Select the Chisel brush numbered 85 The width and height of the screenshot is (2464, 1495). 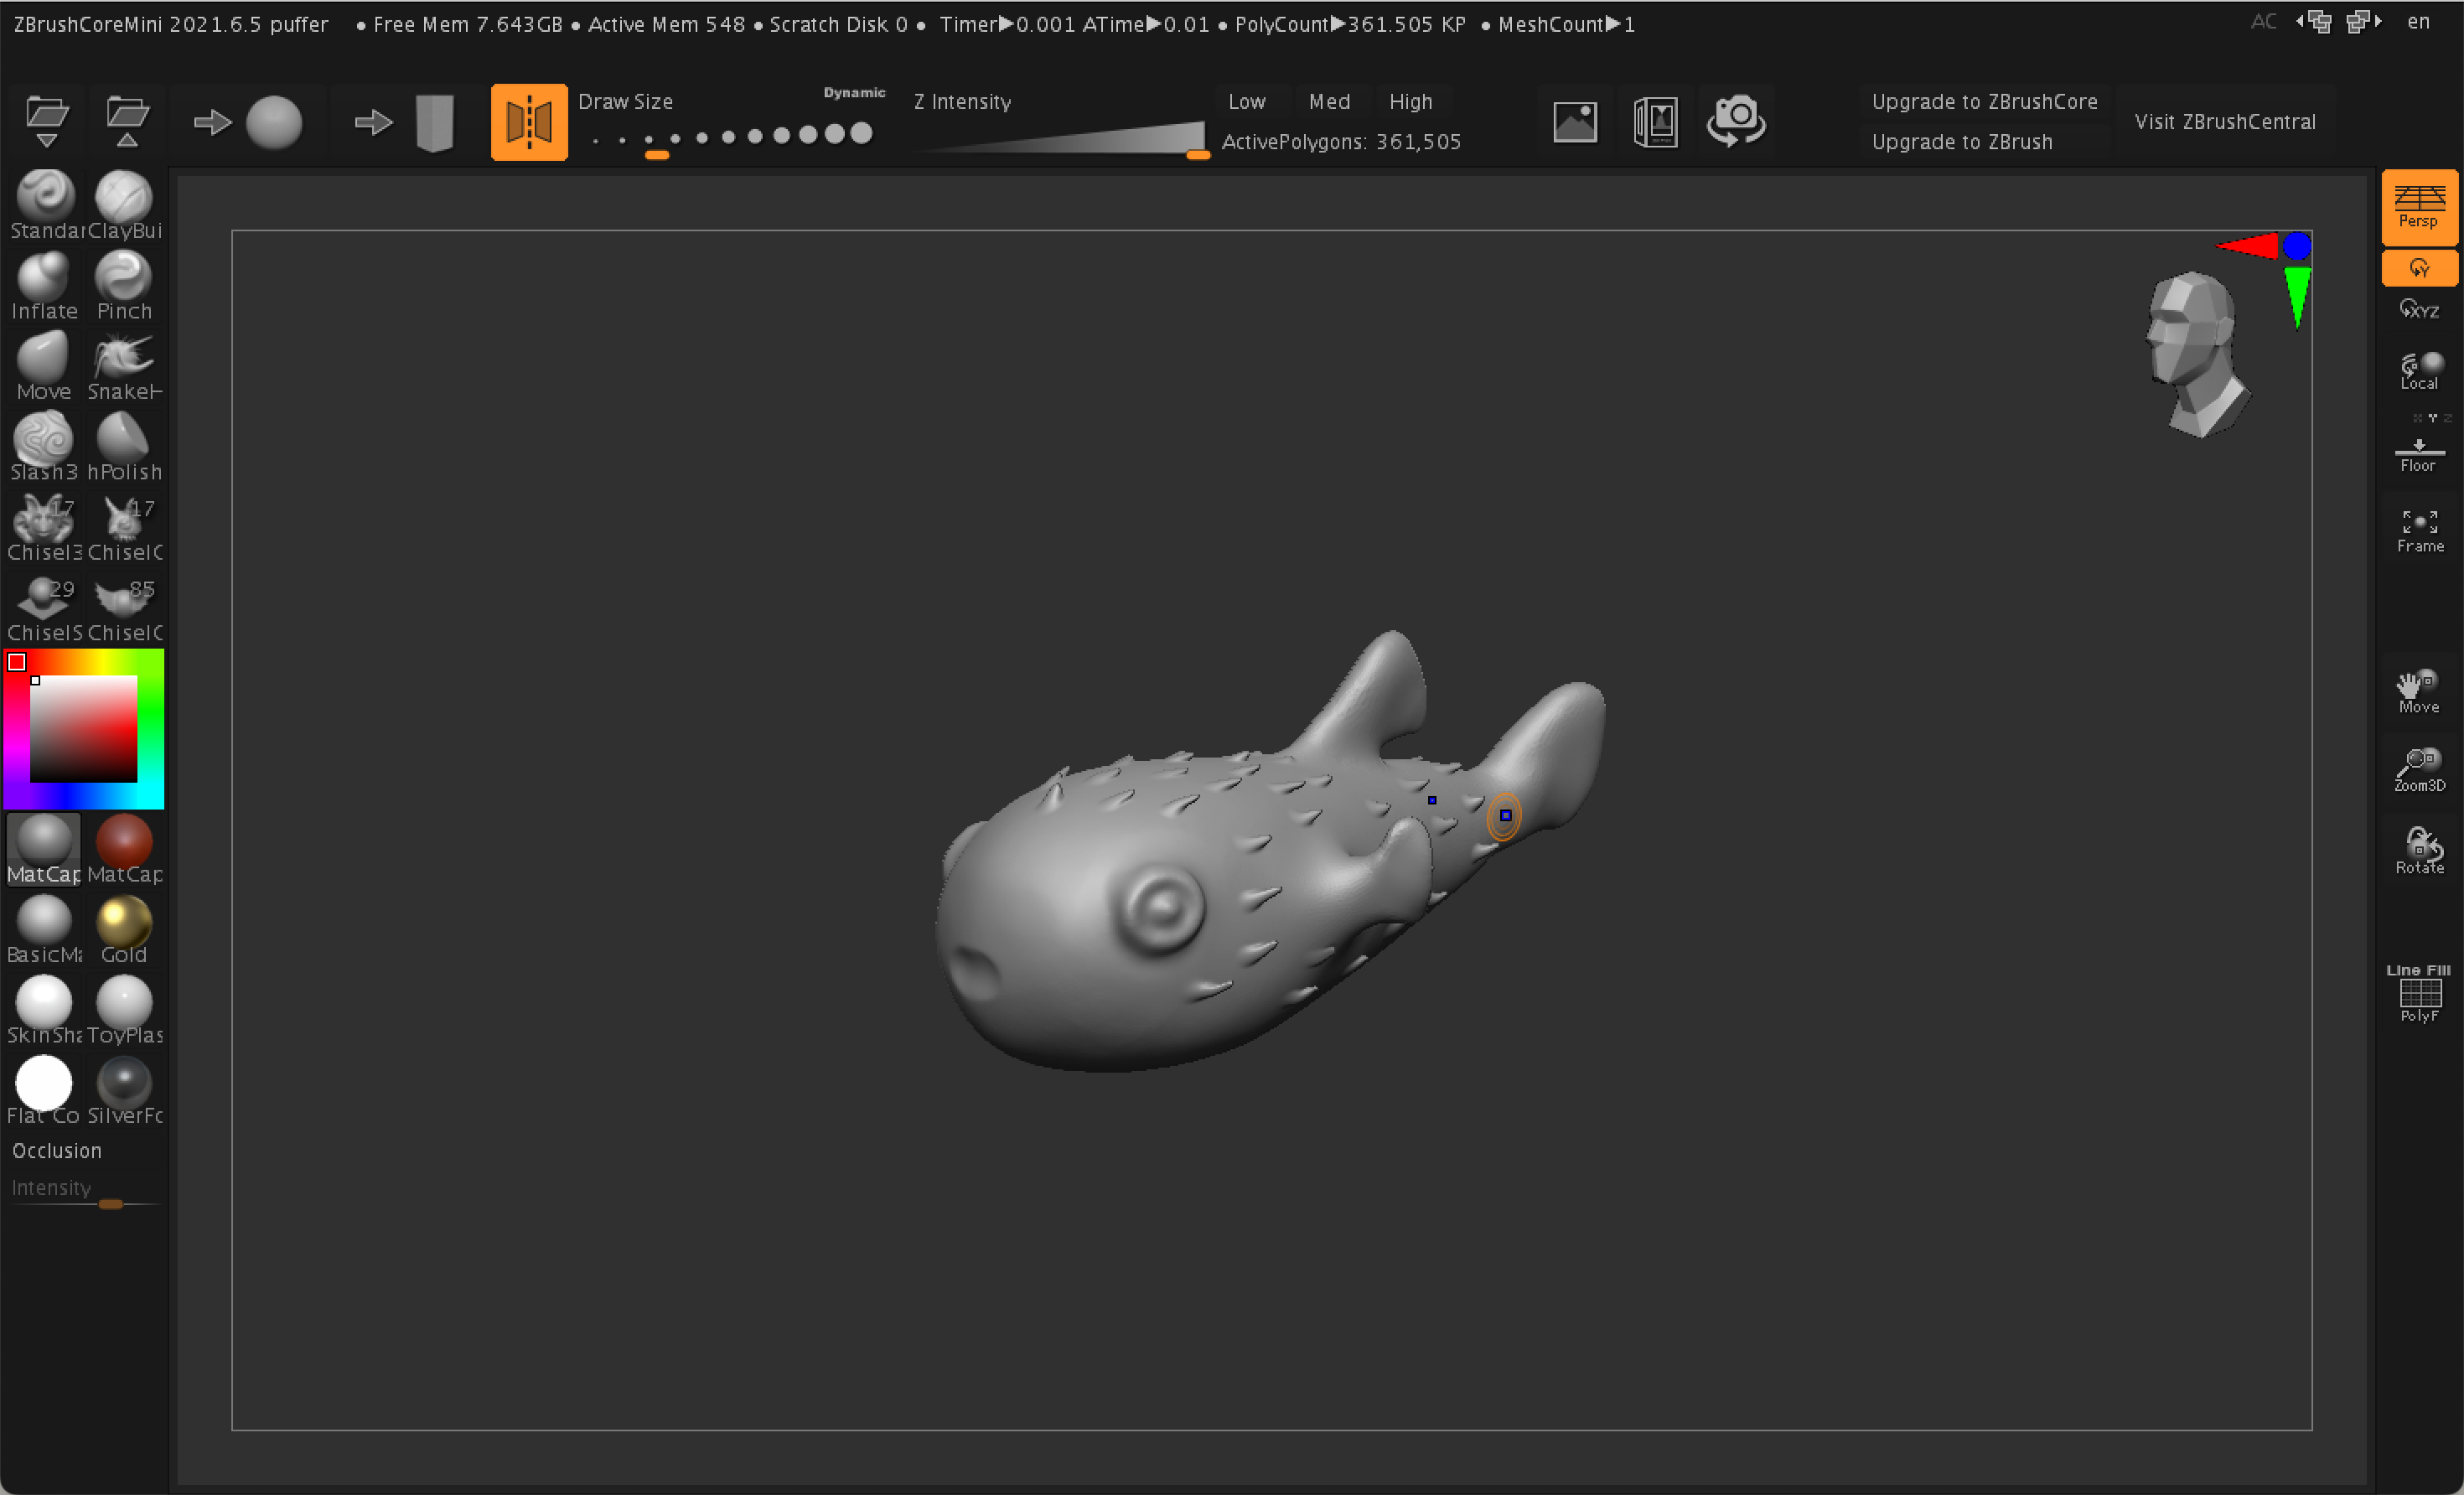tap(124, 607)
